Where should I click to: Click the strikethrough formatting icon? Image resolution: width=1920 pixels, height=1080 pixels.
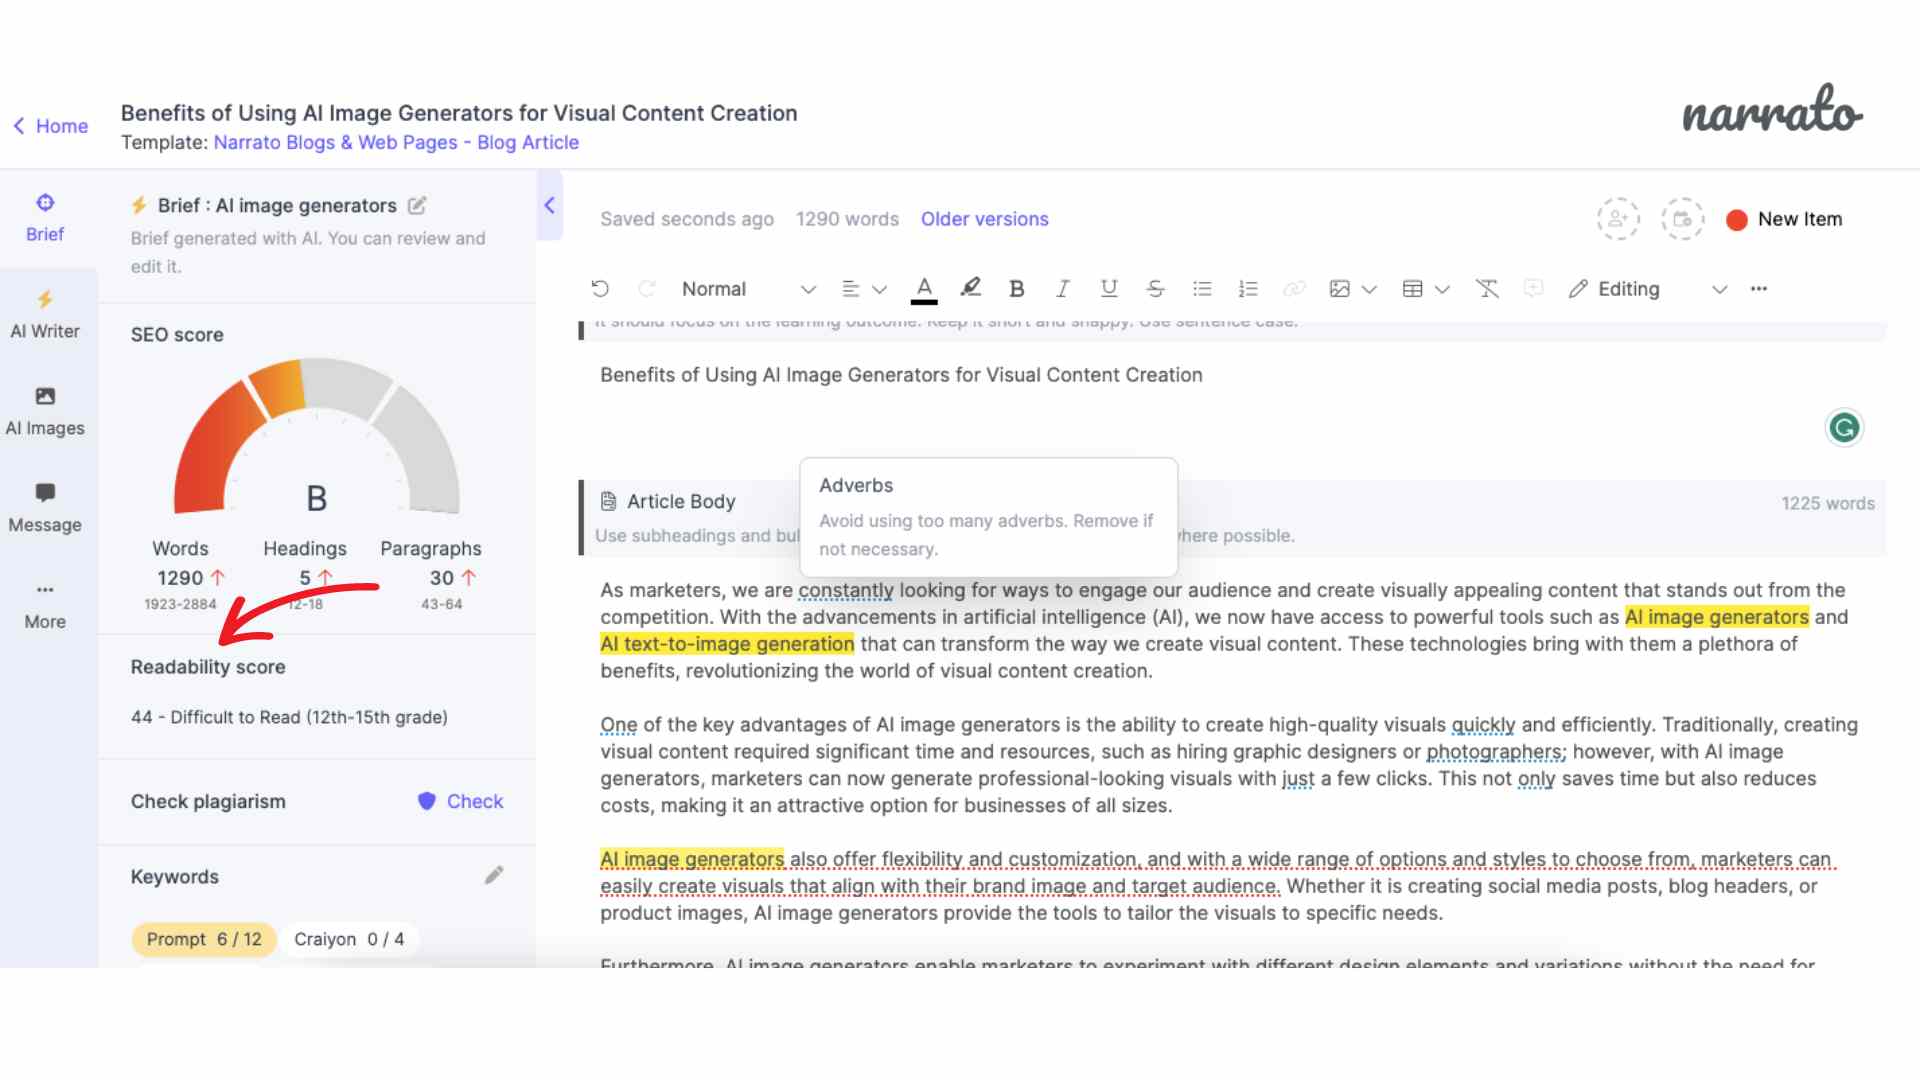click(1155, 289)
